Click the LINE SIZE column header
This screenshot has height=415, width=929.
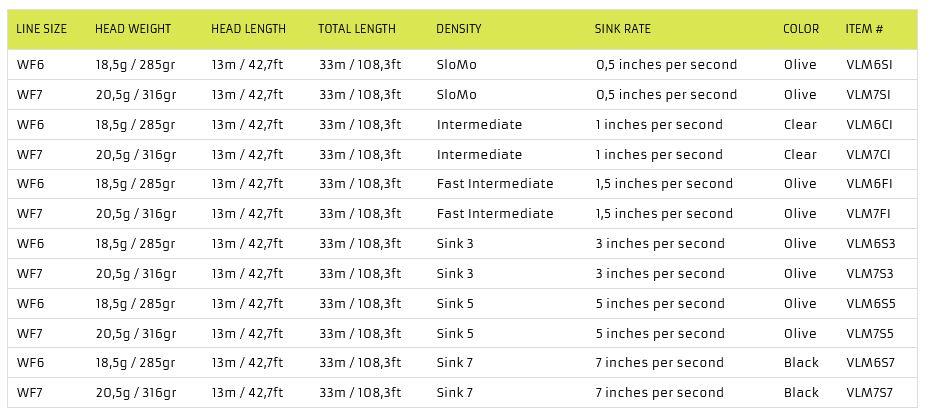[41, 28]
